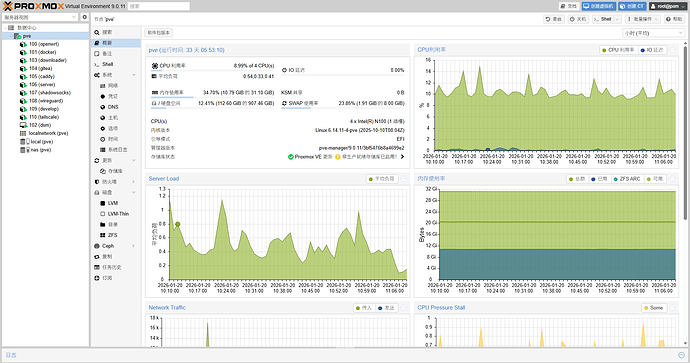Click the Time (时间) clock icon
690x363 pixels.
[103, 139]
